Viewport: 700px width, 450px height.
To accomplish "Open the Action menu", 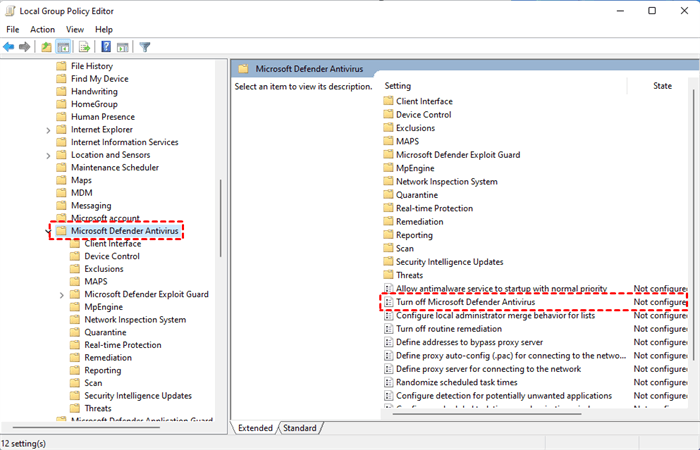I will point(42,29).
